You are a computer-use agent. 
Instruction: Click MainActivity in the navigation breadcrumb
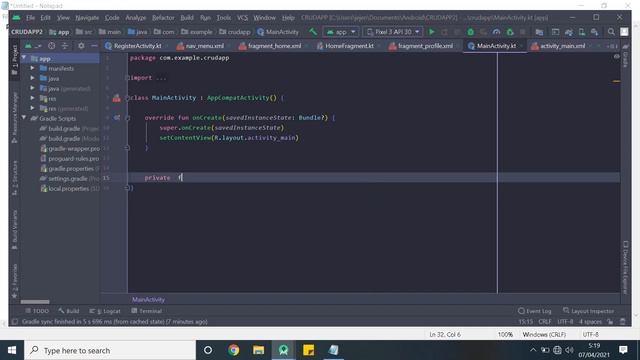click(x=278, y=31)
